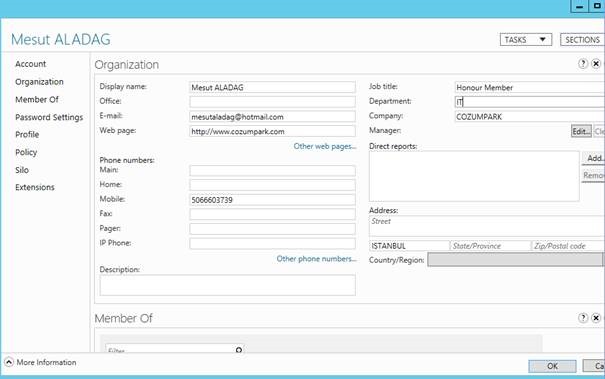Viewport: 605px width, 379px height.
Task: Click the Zip/Postal code field
Action: click(568, 245)
